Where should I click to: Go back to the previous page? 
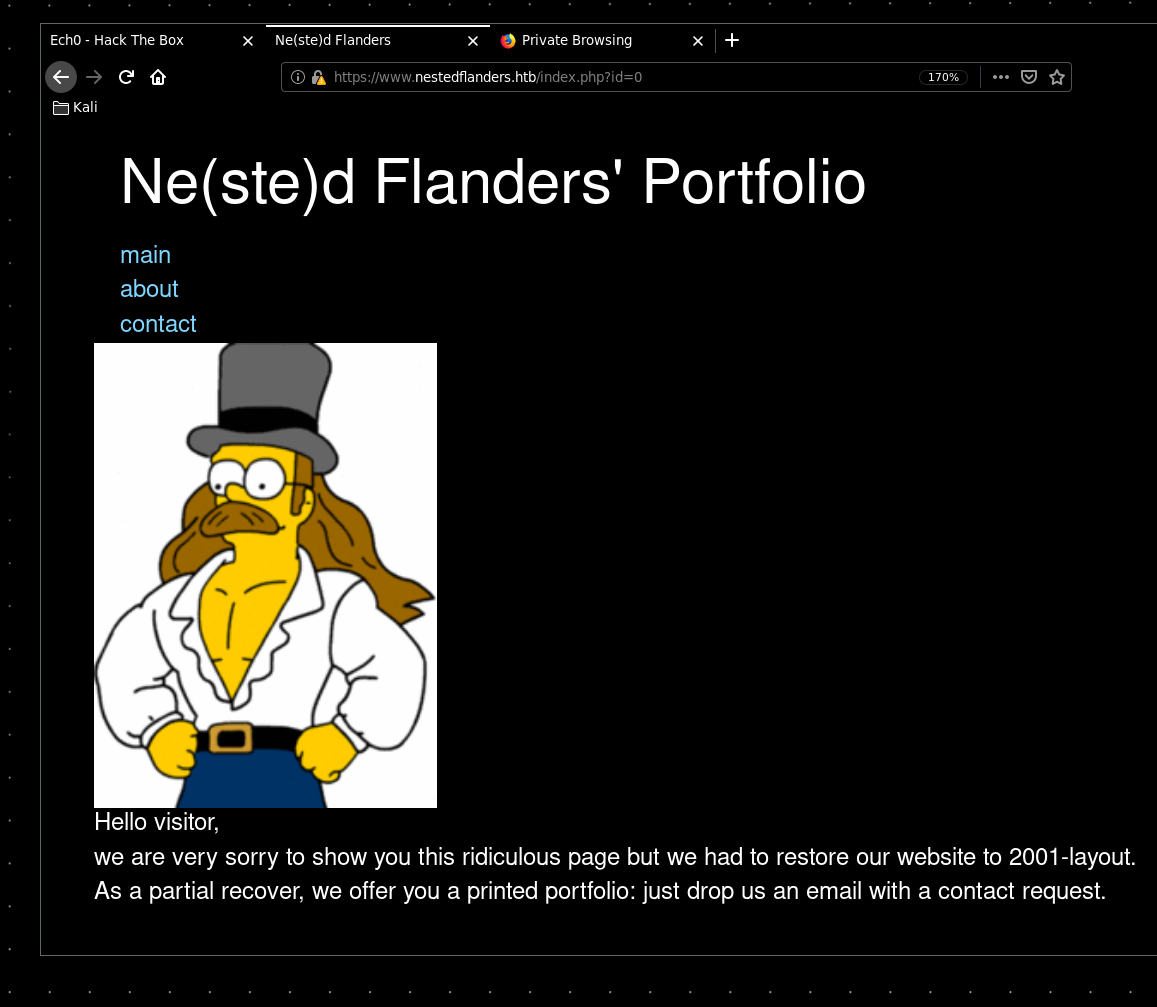pos(61,77)
